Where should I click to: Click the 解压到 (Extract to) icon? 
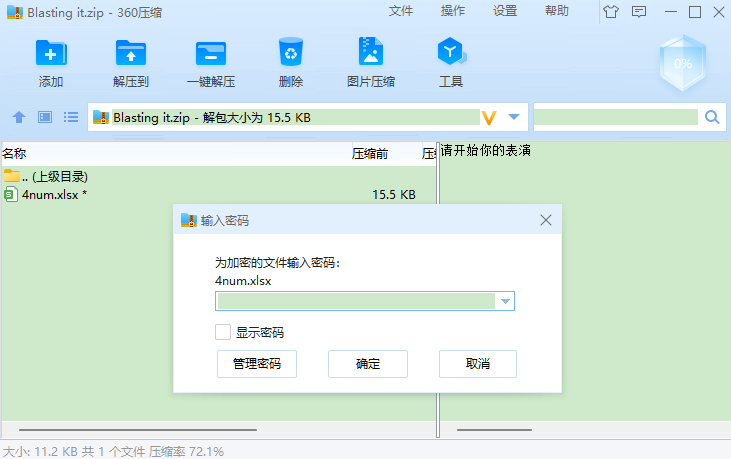coord(131,53)
